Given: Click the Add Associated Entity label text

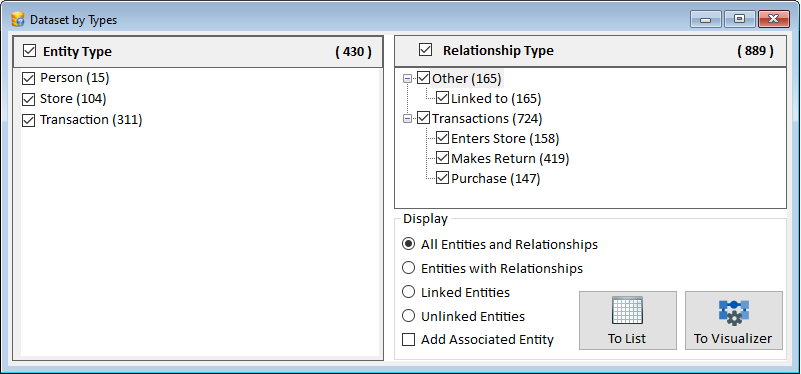Looking at the screenshot, I should click(x=487, y=340).
